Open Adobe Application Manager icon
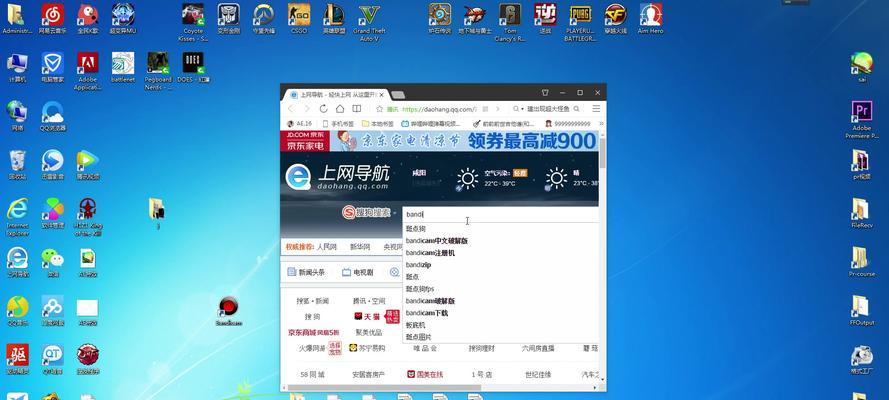 88,71
